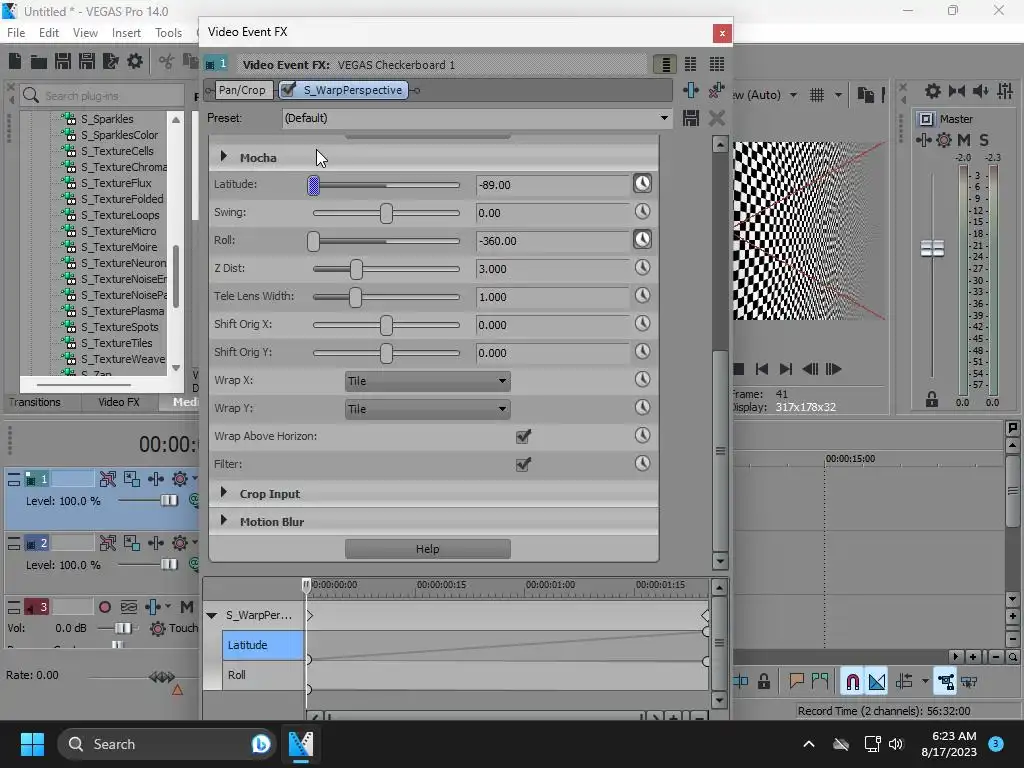Switch to three-column parameter view icon
This screenshot has height=768, width=1024.
coord(716,64)
